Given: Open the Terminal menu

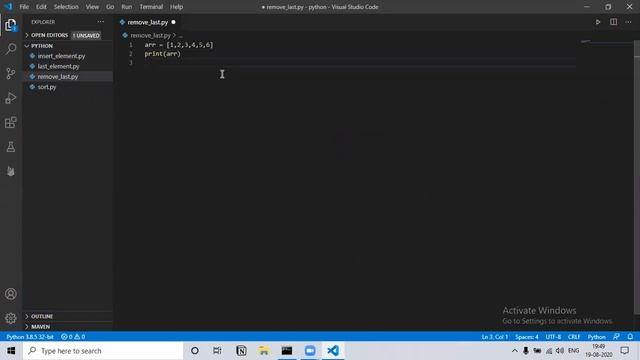Looking at the screenshot, I should click(x=151, y=7).
